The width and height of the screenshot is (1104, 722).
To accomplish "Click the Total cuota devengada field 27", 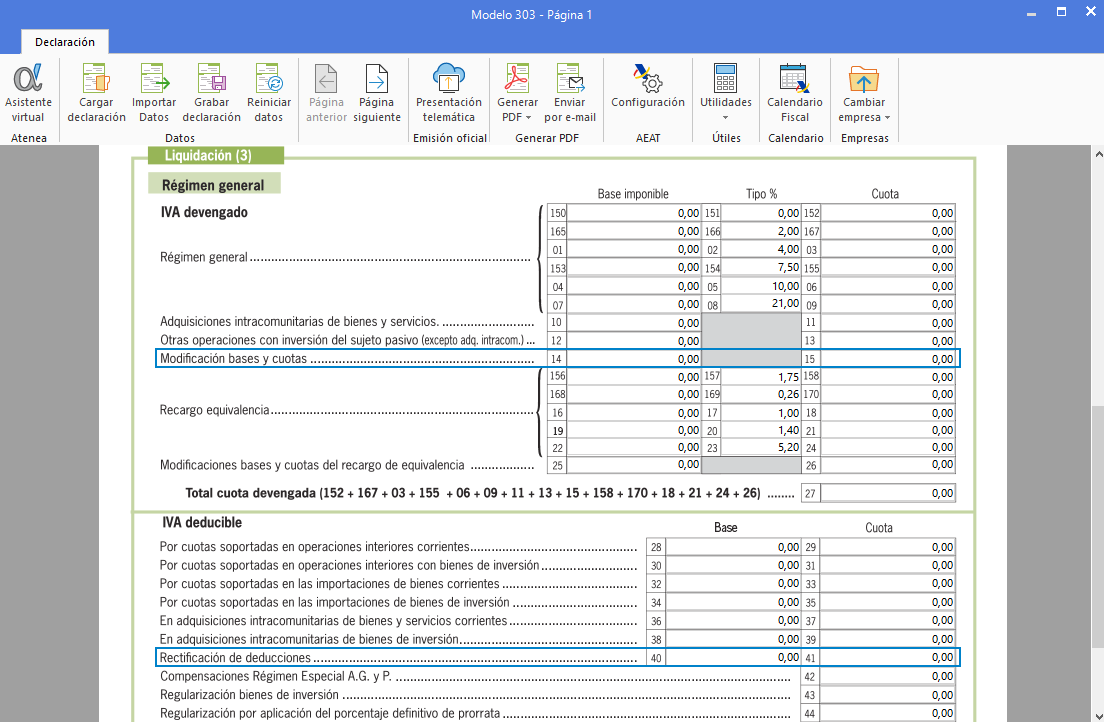I will [x=888, y=493].
